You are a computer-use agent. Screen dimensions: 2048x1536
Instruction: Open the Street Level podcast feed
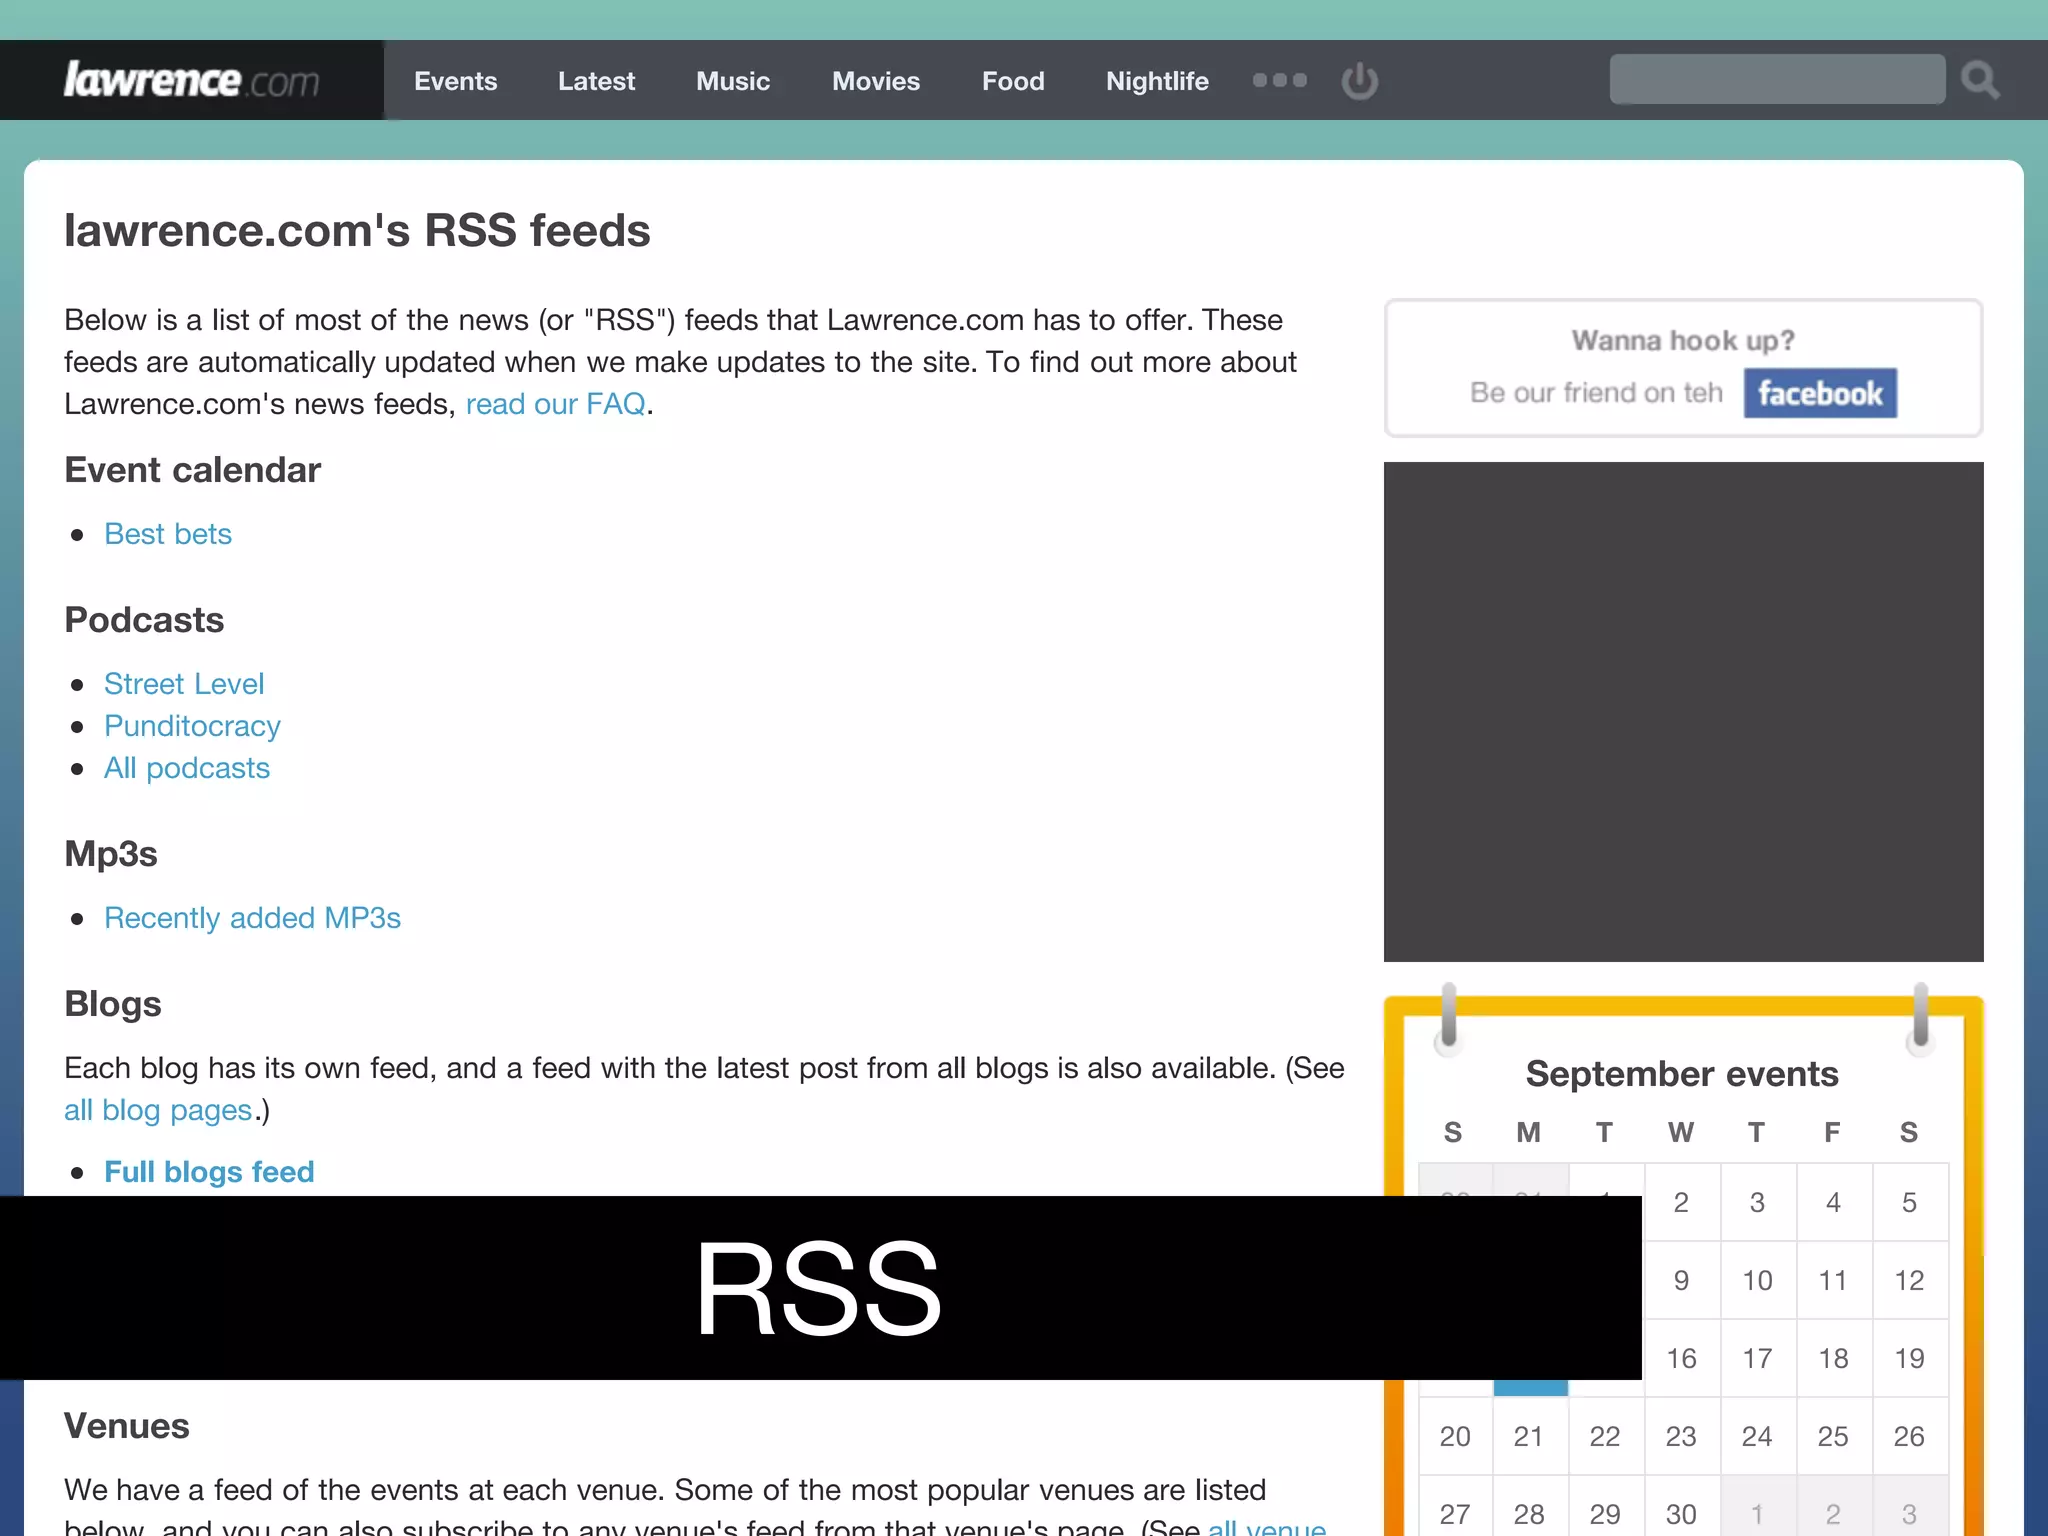pos(184,684)
